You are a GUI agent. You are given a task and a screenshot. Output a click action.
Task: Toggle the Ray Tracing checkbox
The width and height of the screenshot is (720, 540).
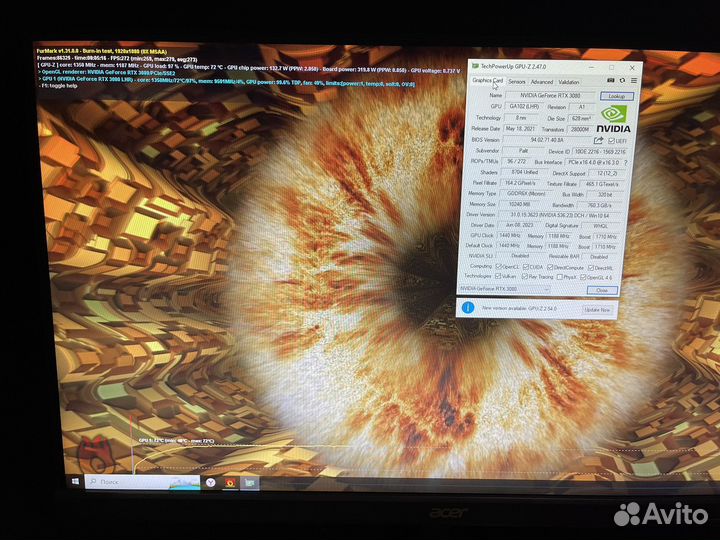pos(524,276)
